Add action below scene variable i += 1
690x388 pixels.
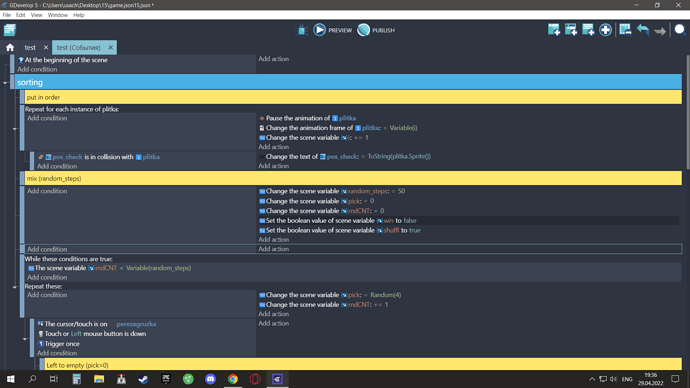click(274, 147)
